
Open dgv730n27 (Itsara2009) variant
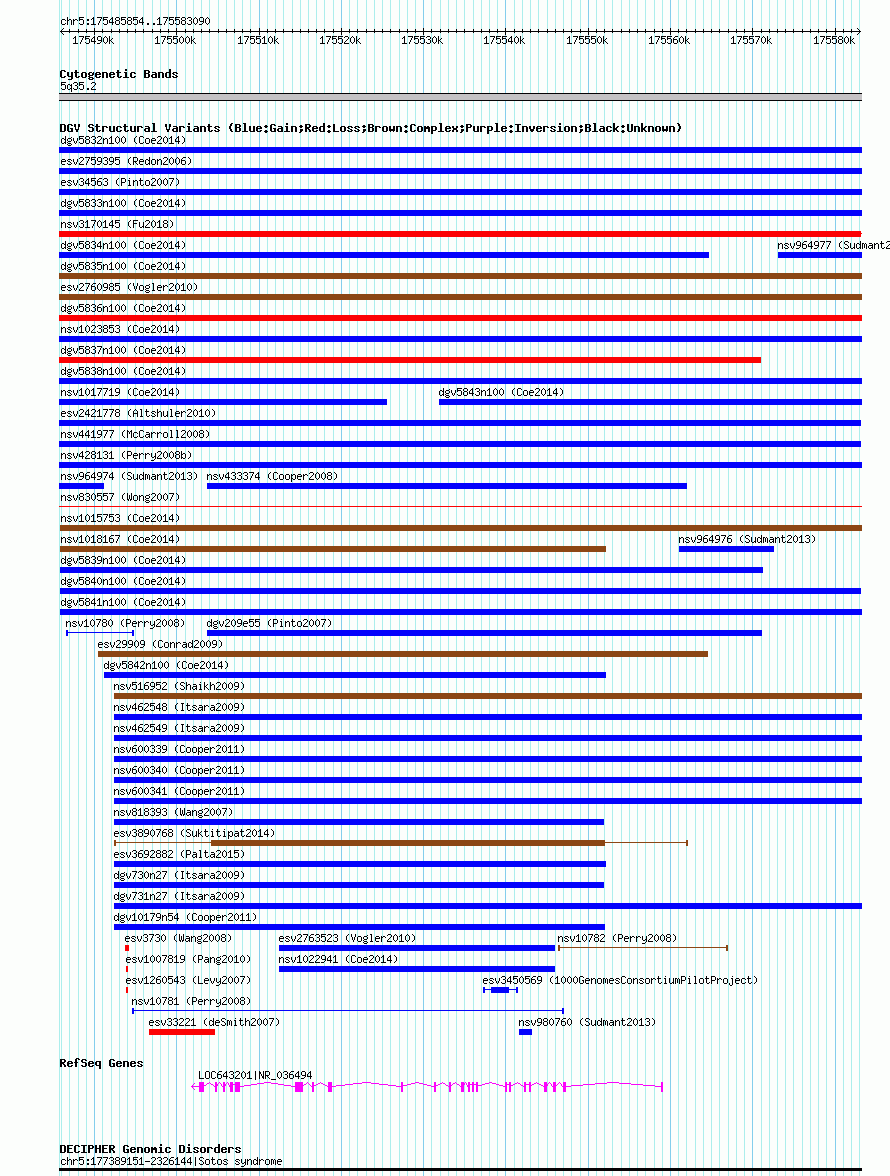point(358,885)
